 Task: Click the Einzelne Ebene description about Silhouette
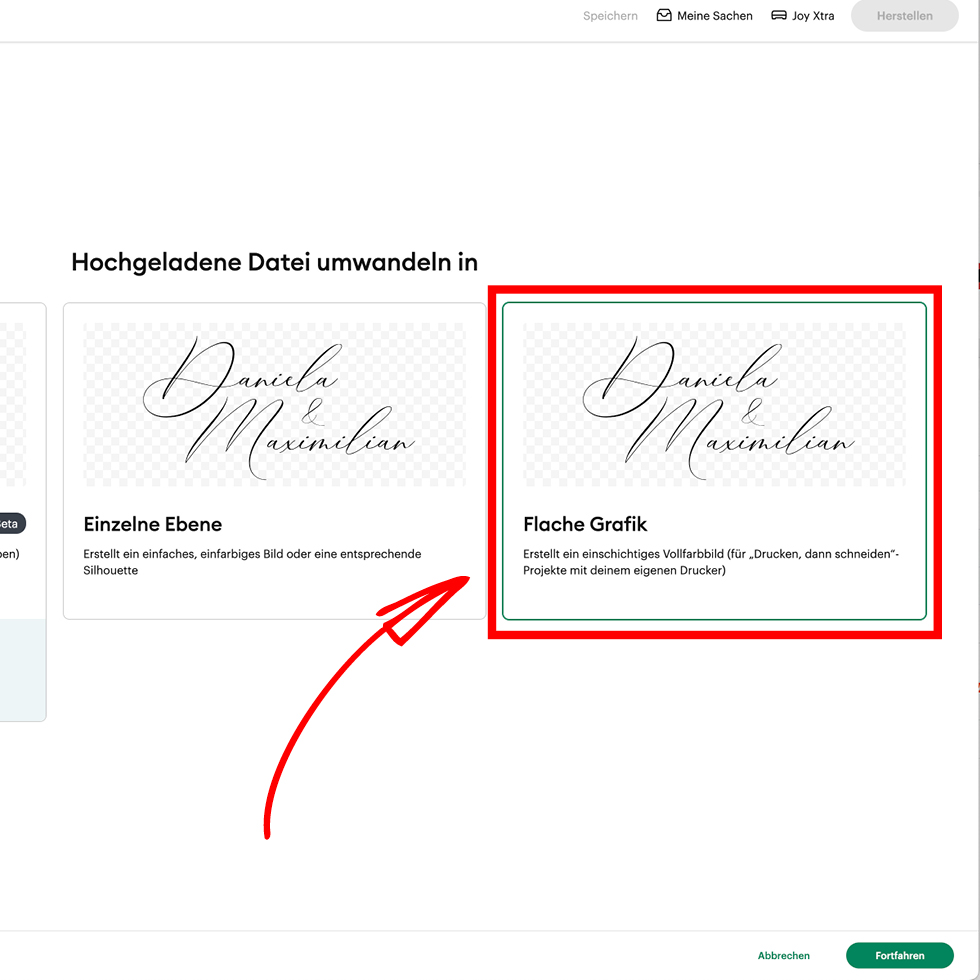click(252, 562)
